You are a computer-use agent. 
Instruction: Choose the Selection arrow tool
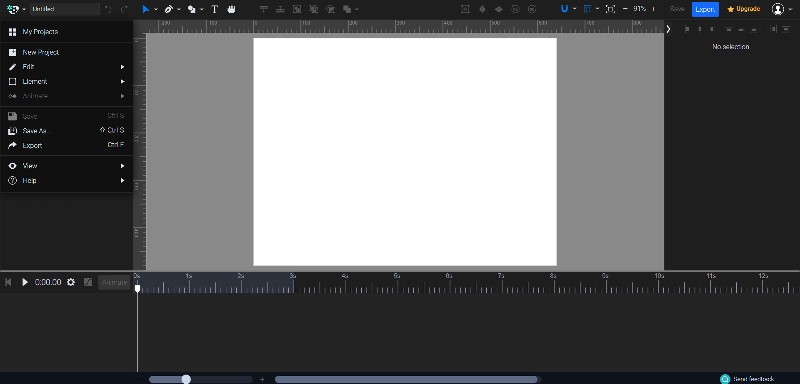click(146, 9)
